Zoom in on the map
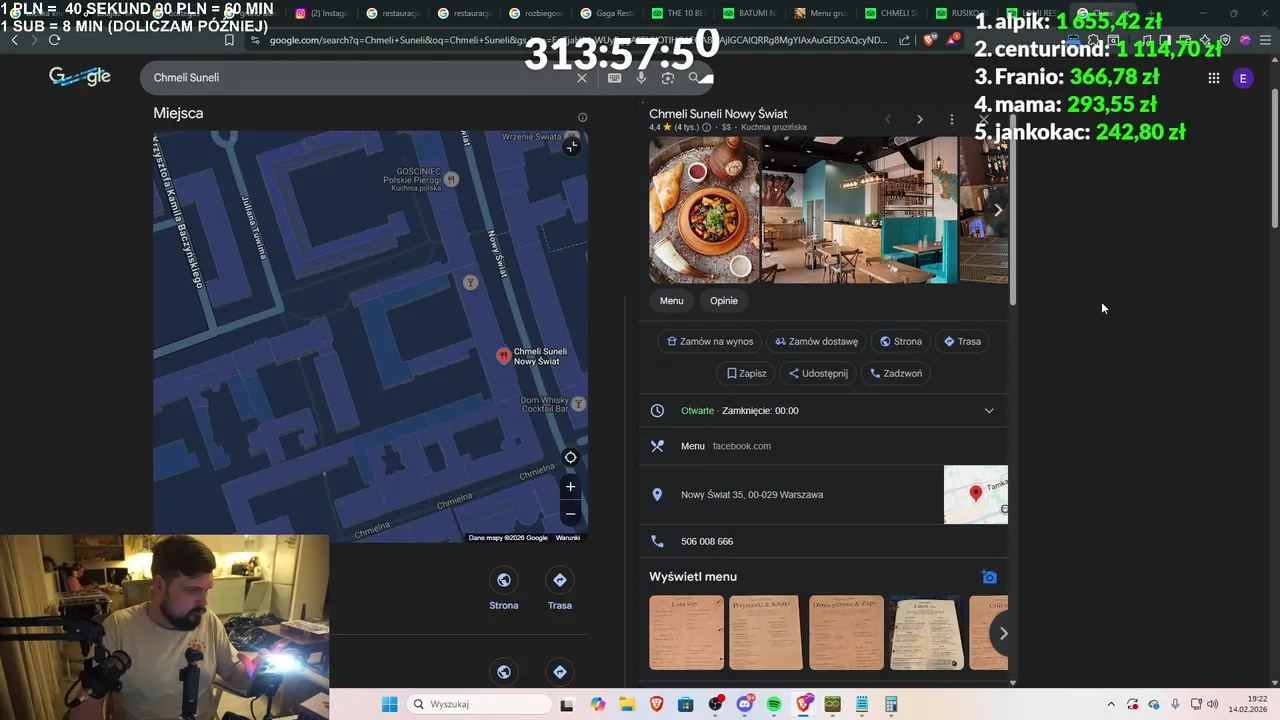 point(570,487)
